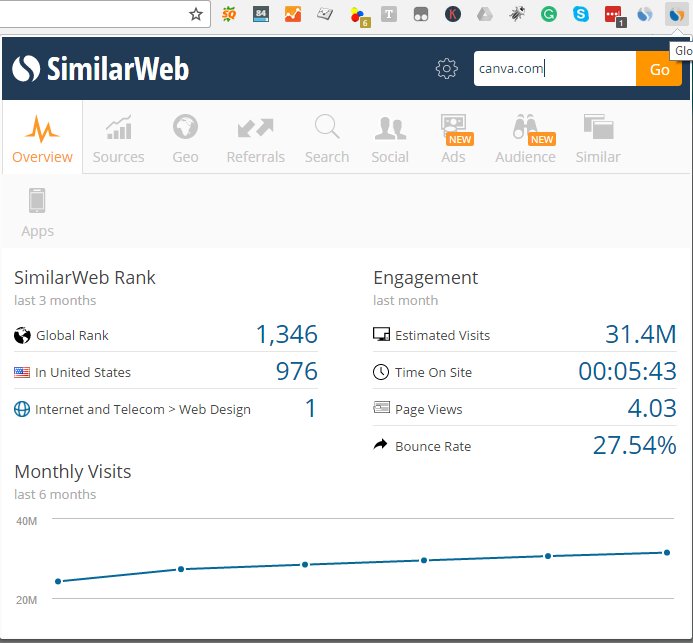Open the Similar sites tab
This screenshot has width=693, height=643.
(x=598, y=138)
